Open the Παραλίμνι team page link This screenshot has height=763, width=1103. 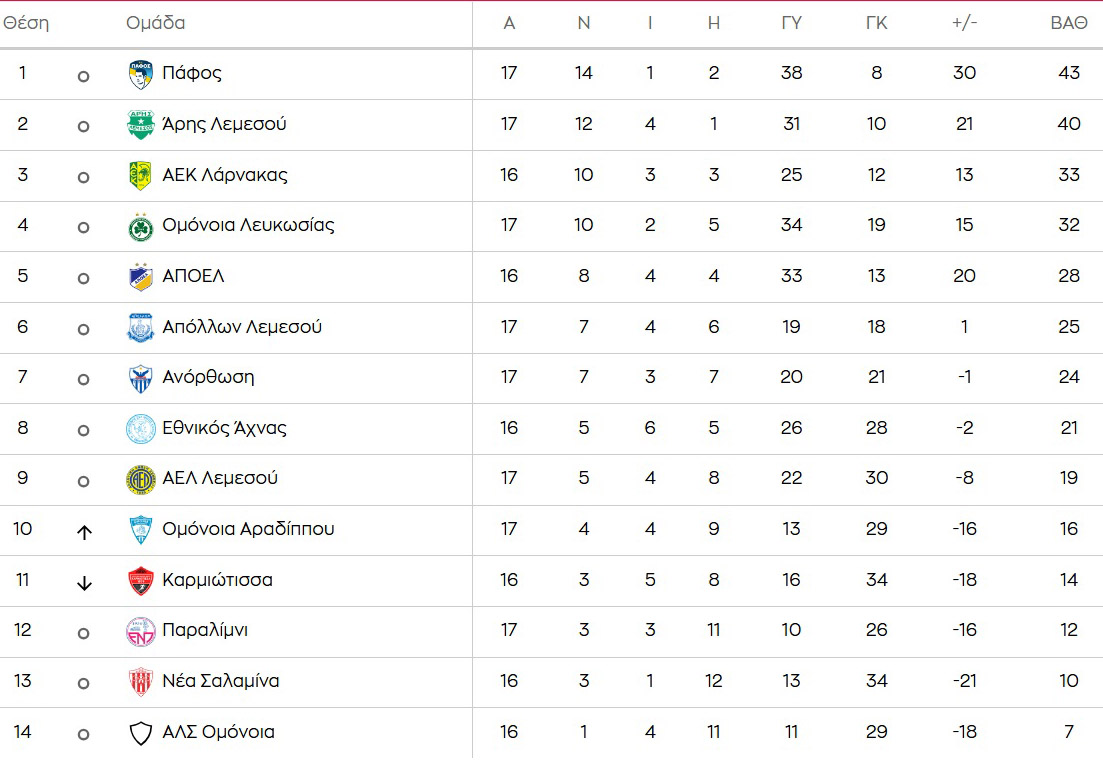(x=205, y=630)
